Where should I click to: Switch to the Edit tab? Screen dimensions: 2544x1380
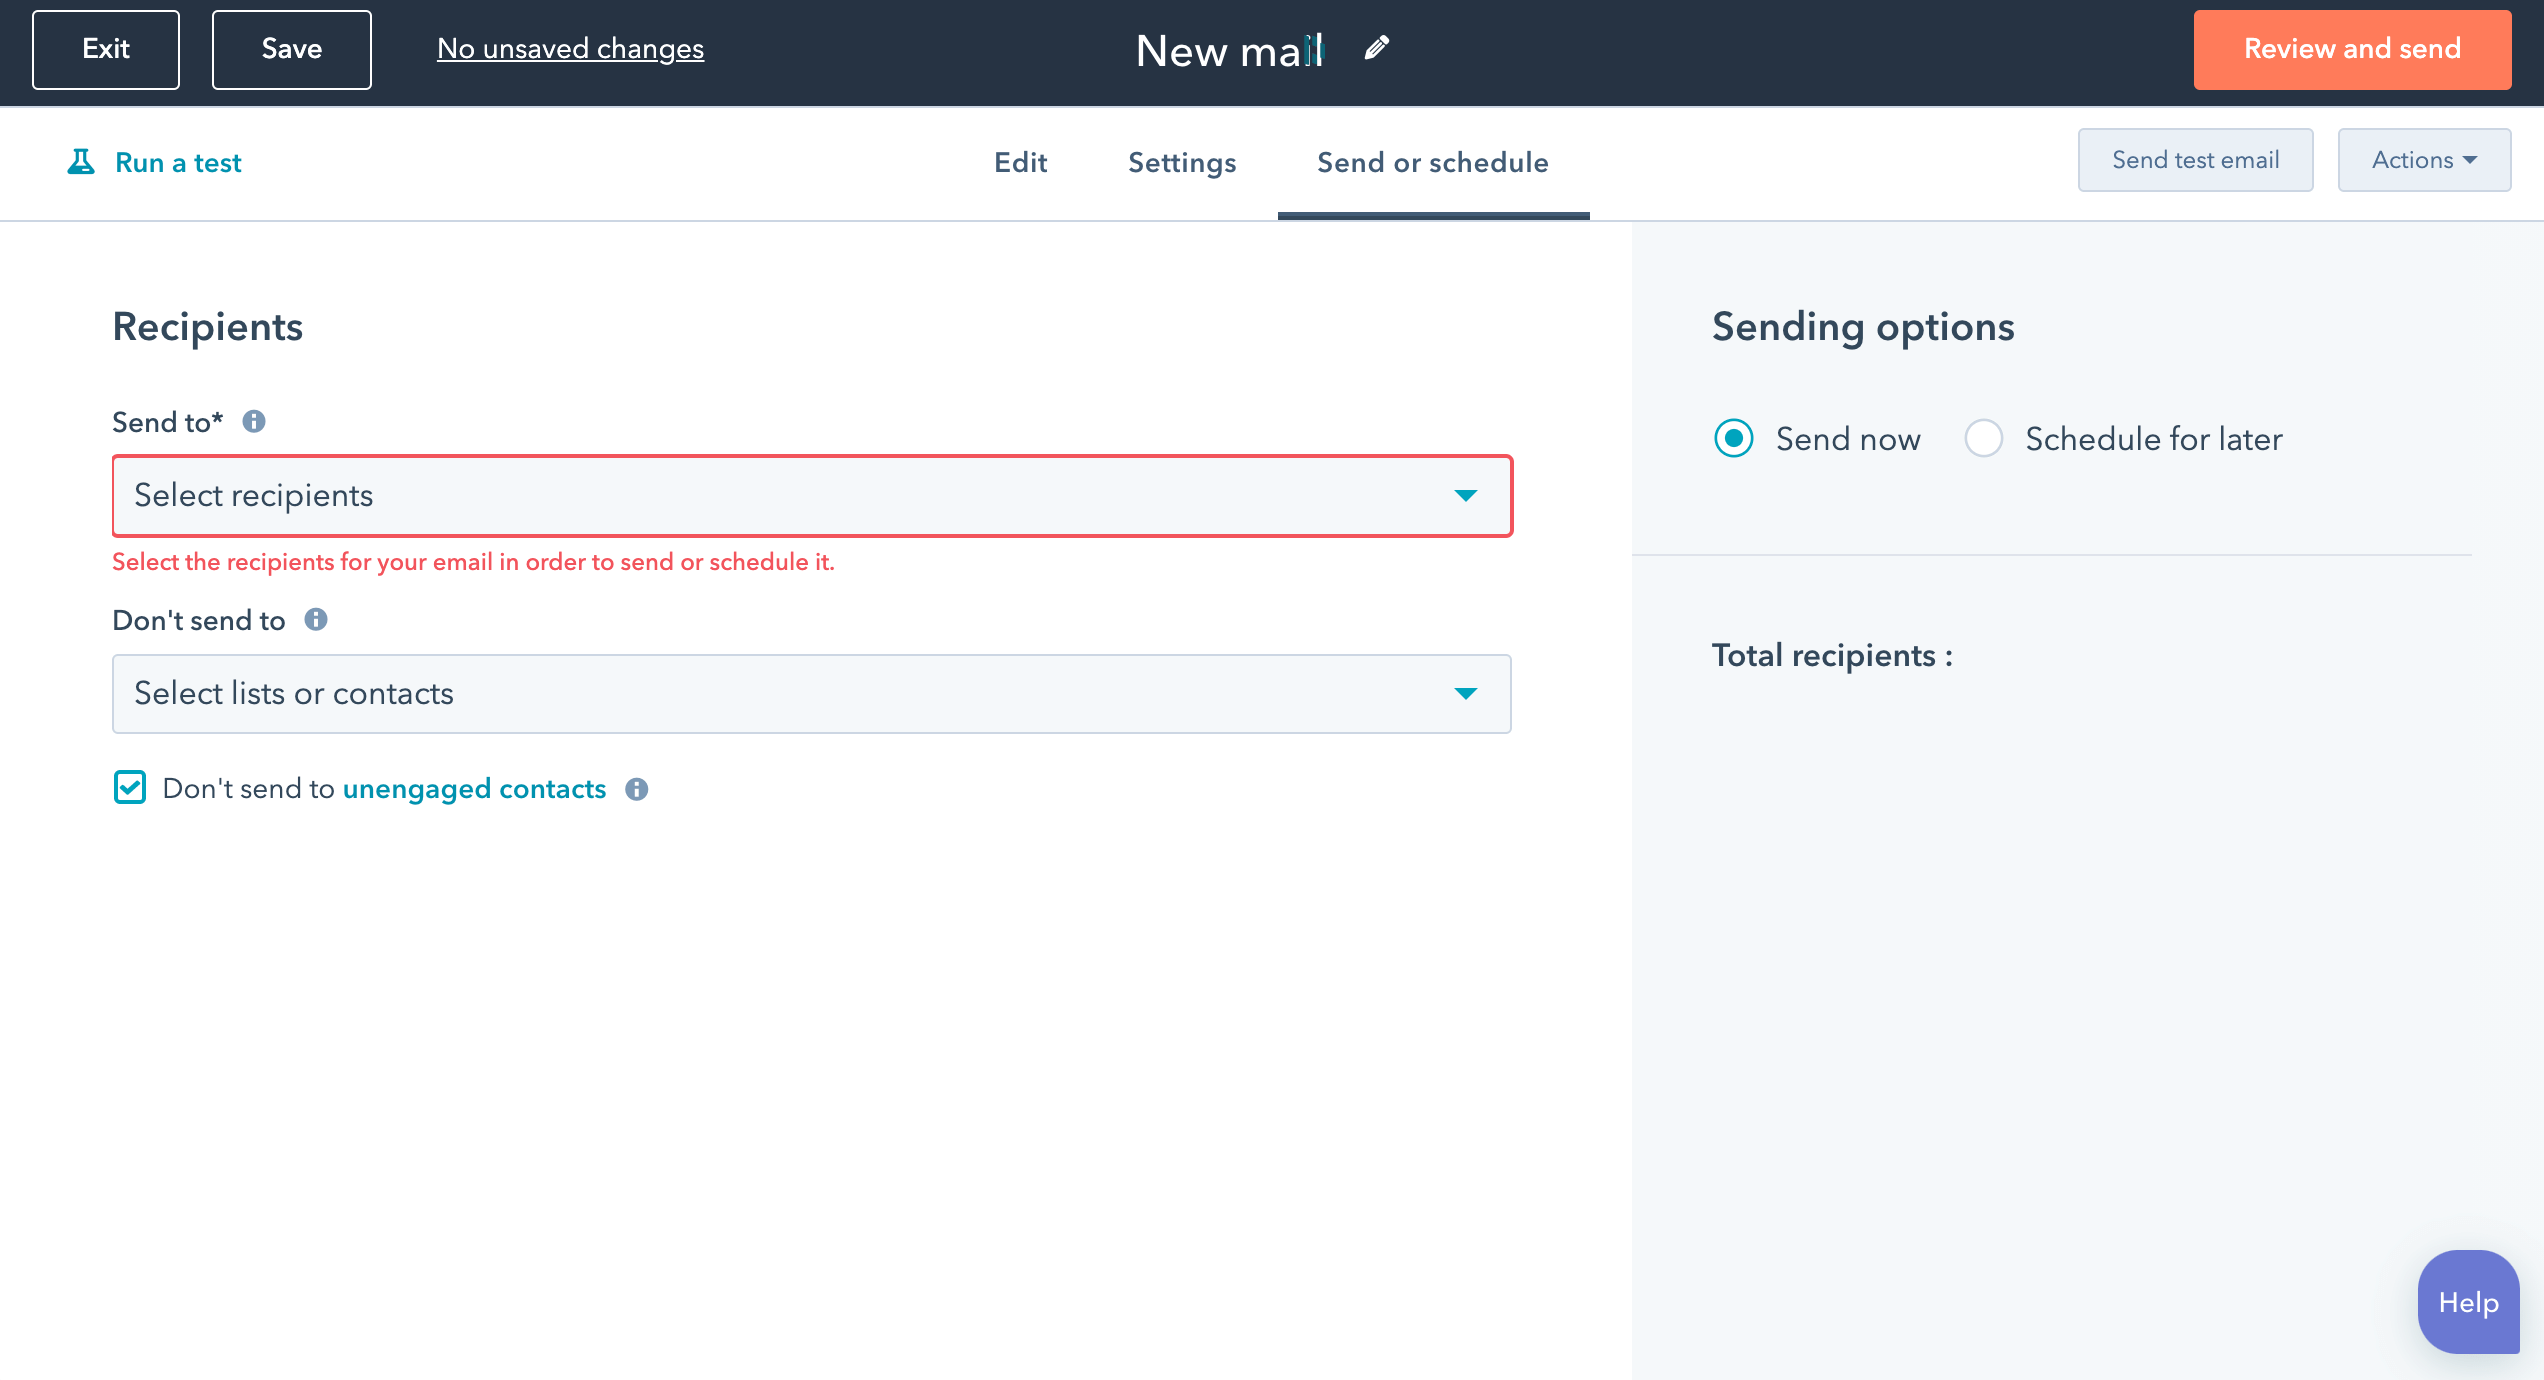tap(1020, 163)
